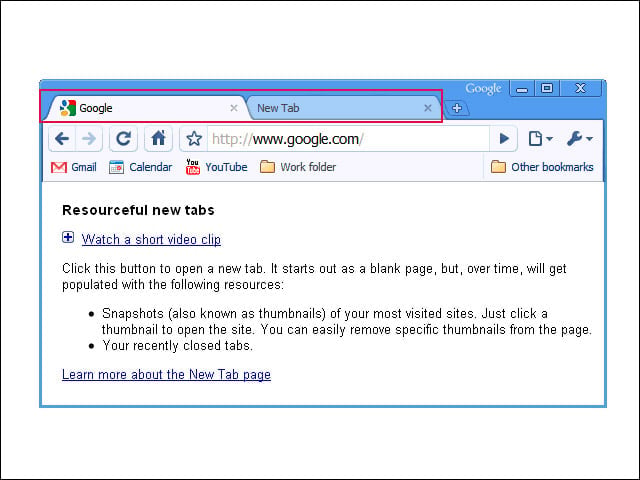
Task: Switch to the Google tab
Action: (x=145, y=108)
